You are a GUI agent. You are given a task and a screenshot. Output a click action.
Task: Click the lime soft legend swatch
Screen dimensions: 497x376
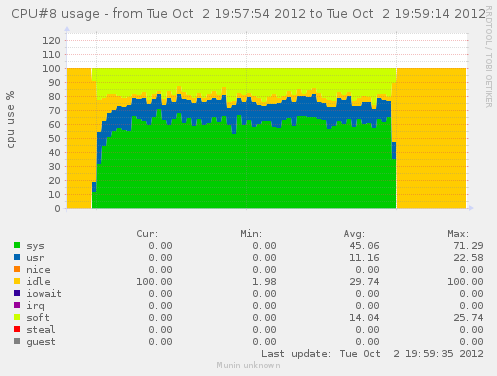(x=17, y=317)
